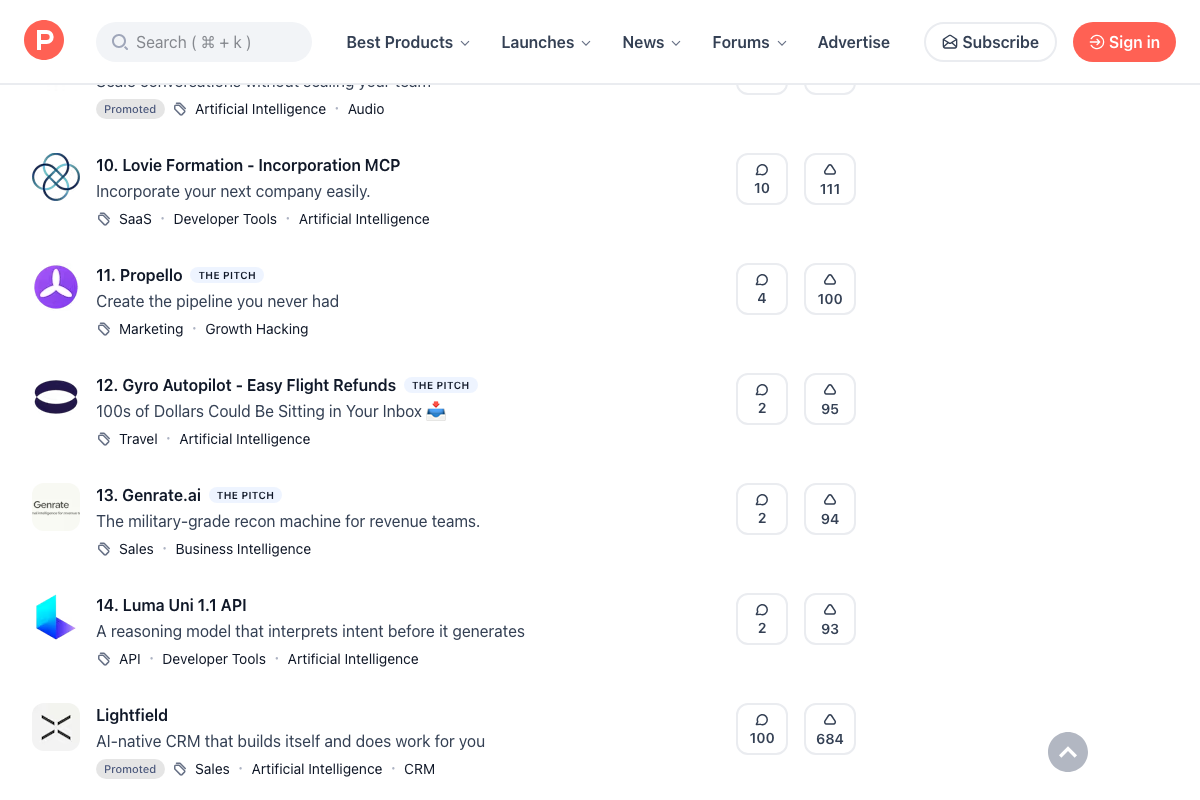This screenshot has height=800, width=1200.
Task: Click the search magnifier icon
Action: click(x=120, y=42)
